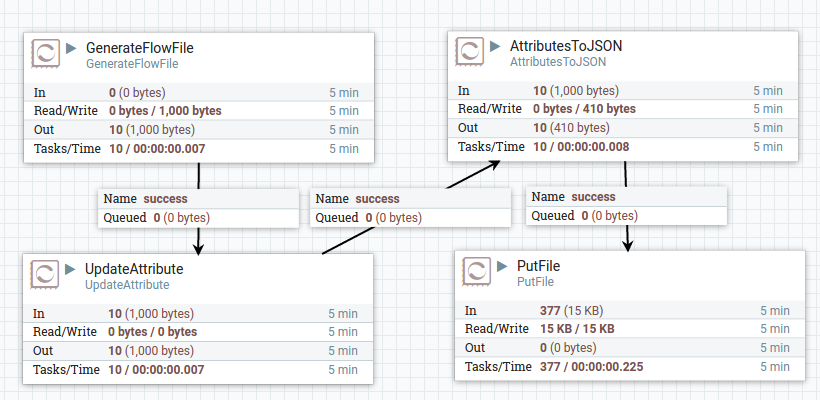Select the AttributesToJSON processor title
The height and width of the screenshot is (400, 820).
(x=566, y=46)
